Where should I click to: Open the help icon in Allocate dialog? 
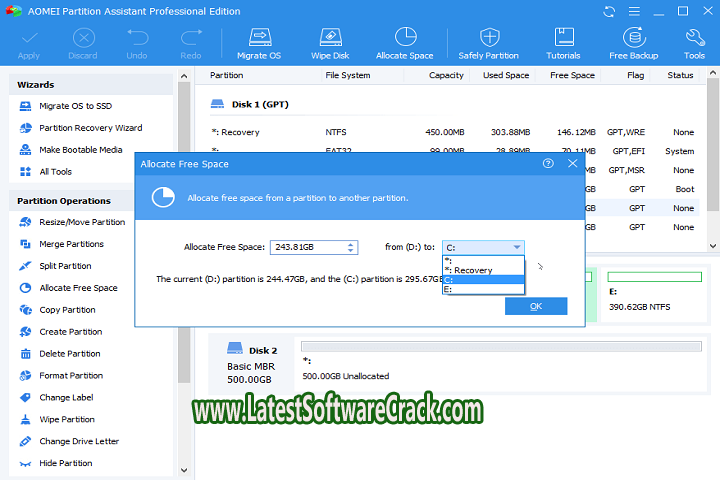point(548,164)
